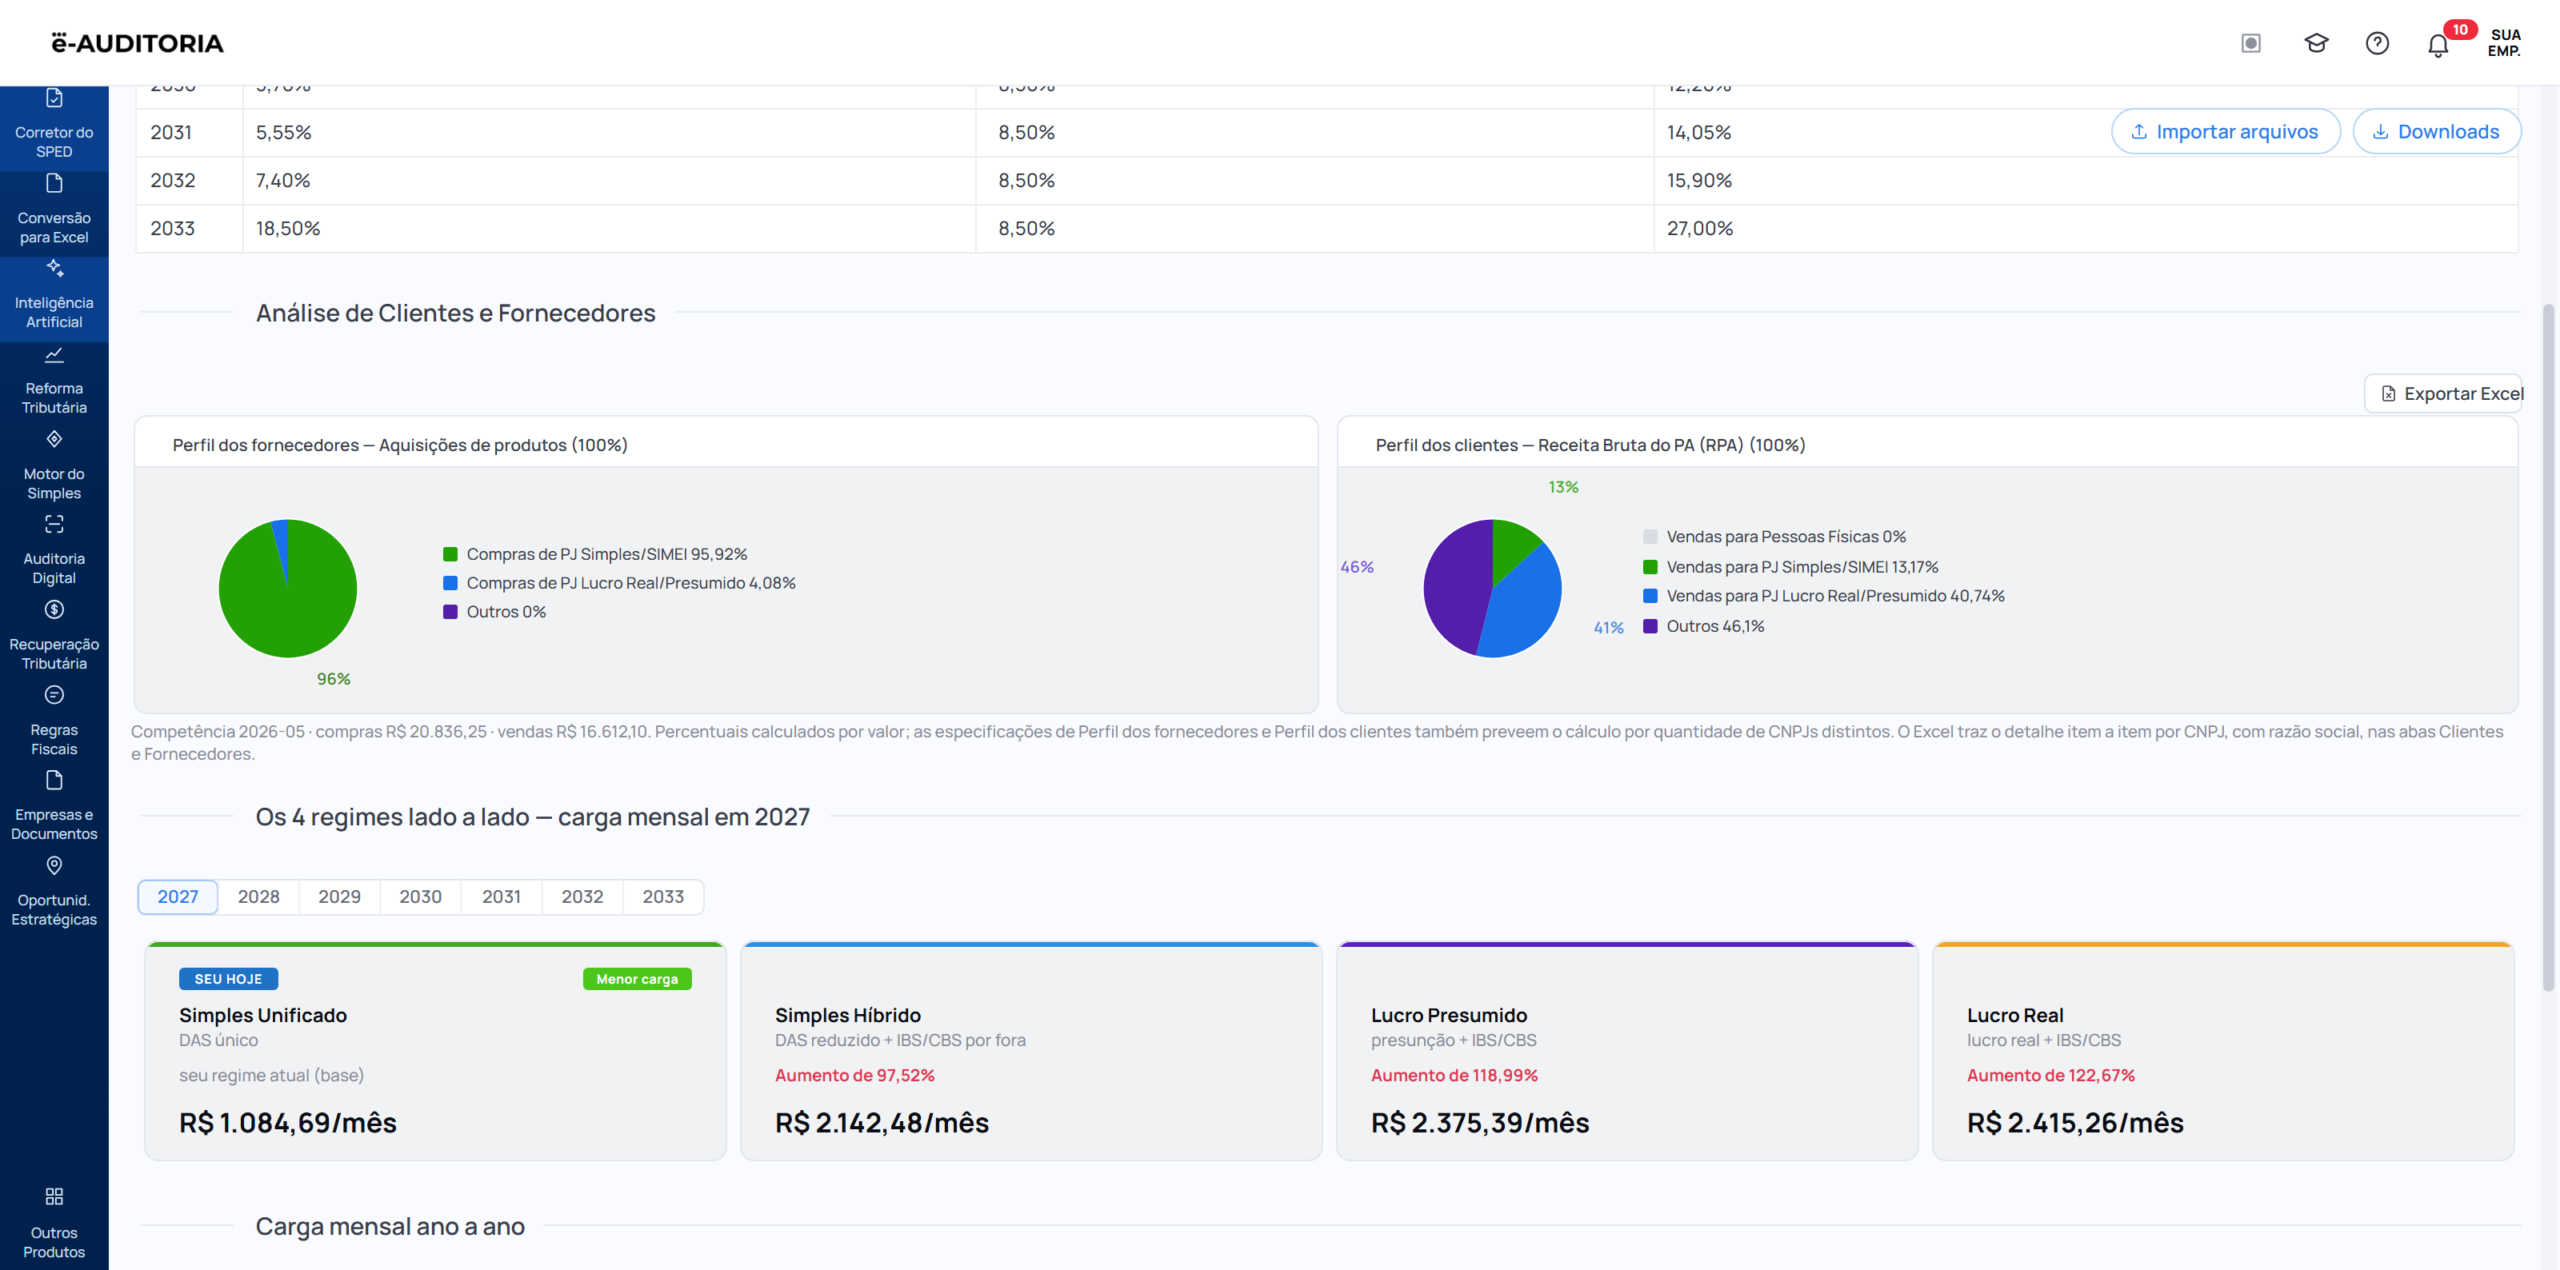Click the Importar arquivos button

(2225, 132)
